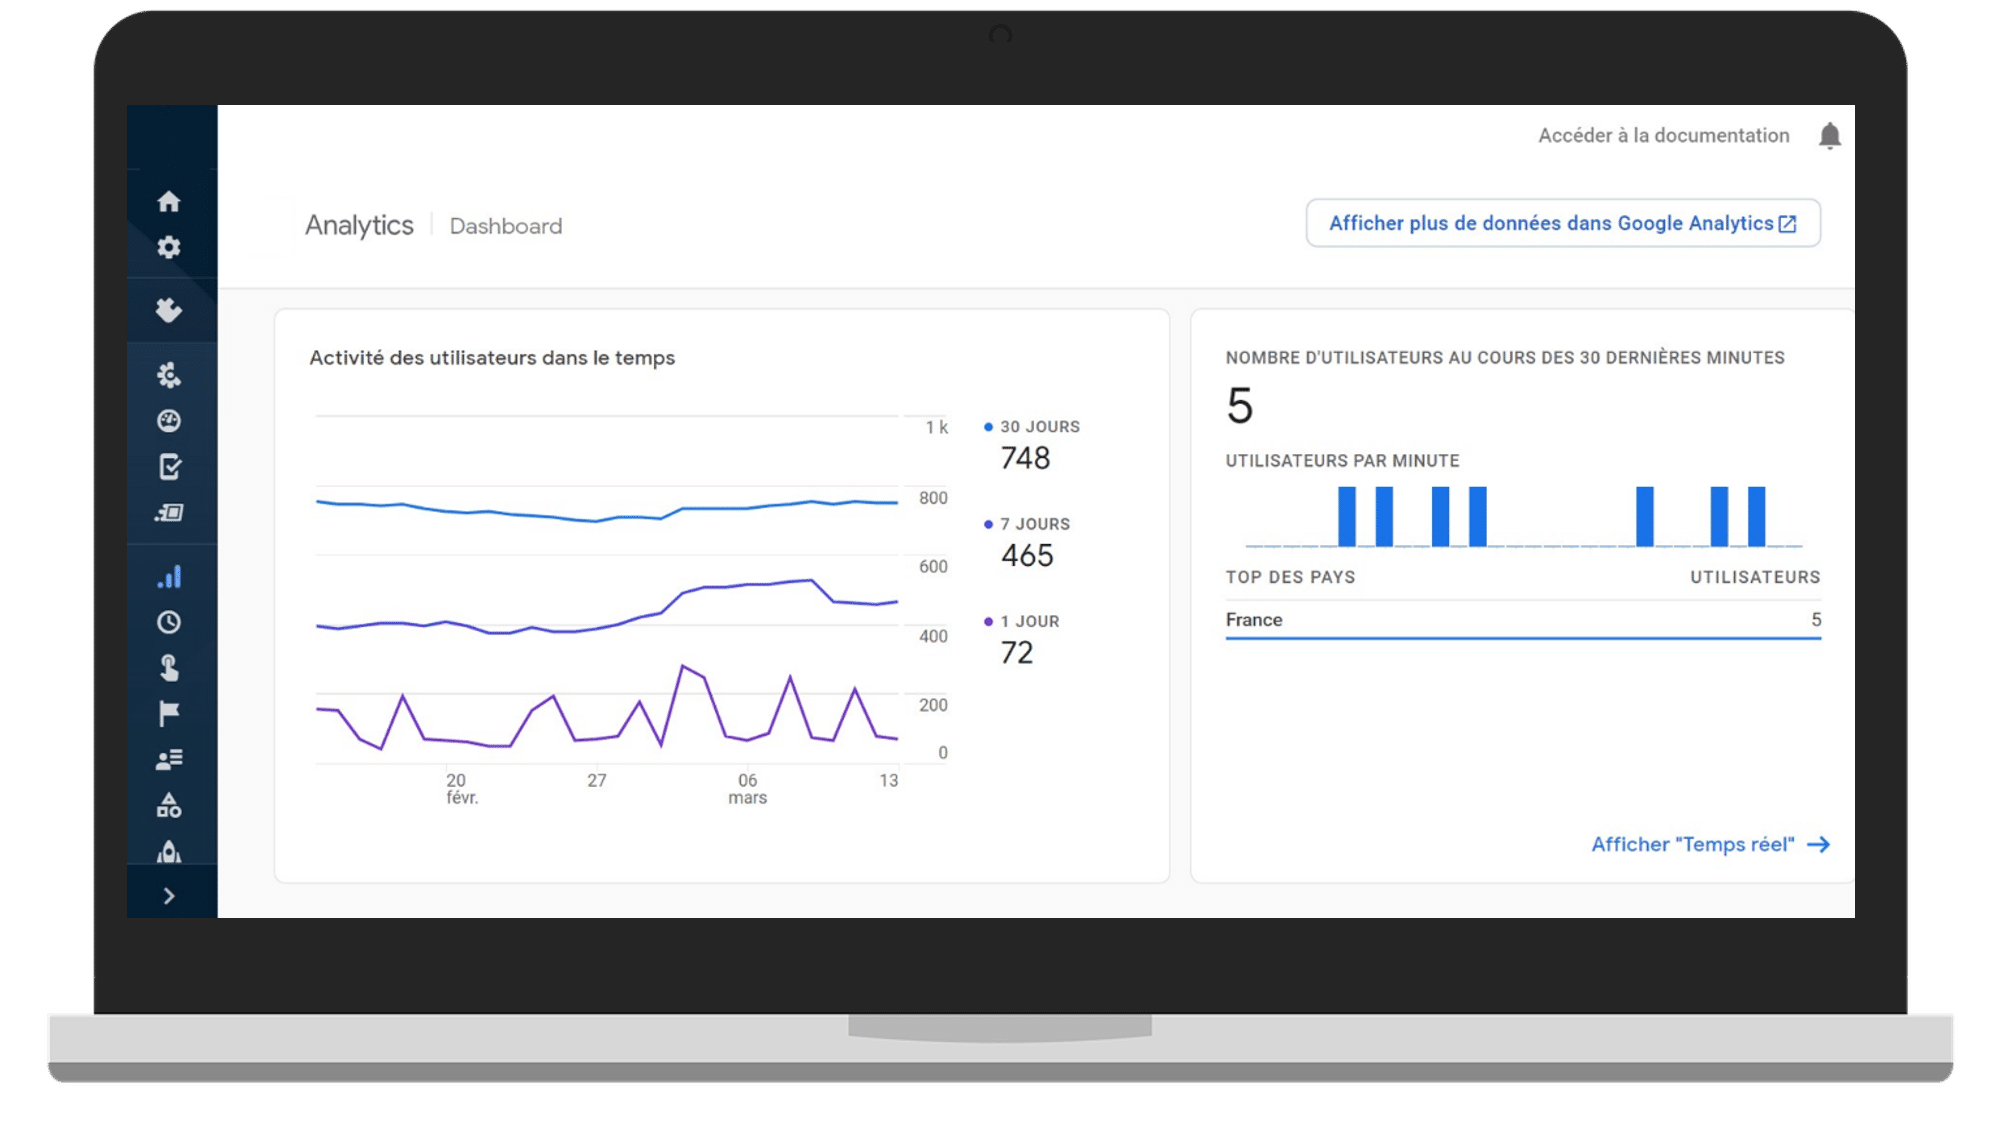The image size is (2000, 1125).
Task: Open Afficher "Temps réel" link
Action: click(x=1710, y=845)
